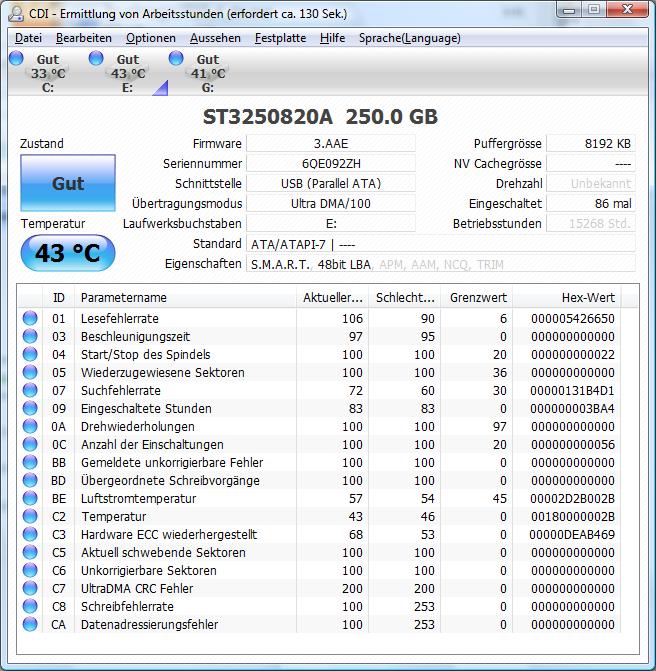656x671 pixels.
Task: Click the Firmware field 3.AAE
Action: click(x=331, y=143)
